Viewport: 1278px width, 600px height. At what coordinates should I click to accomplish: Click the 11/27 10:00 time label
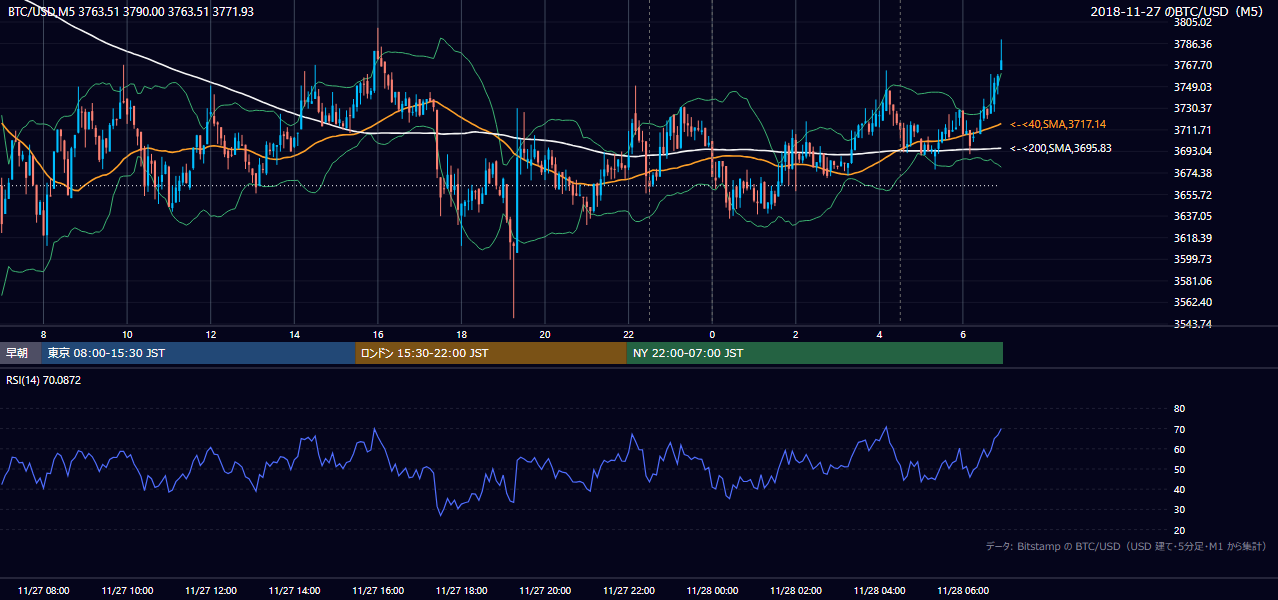pyautogui.click(x=127, y=591)
